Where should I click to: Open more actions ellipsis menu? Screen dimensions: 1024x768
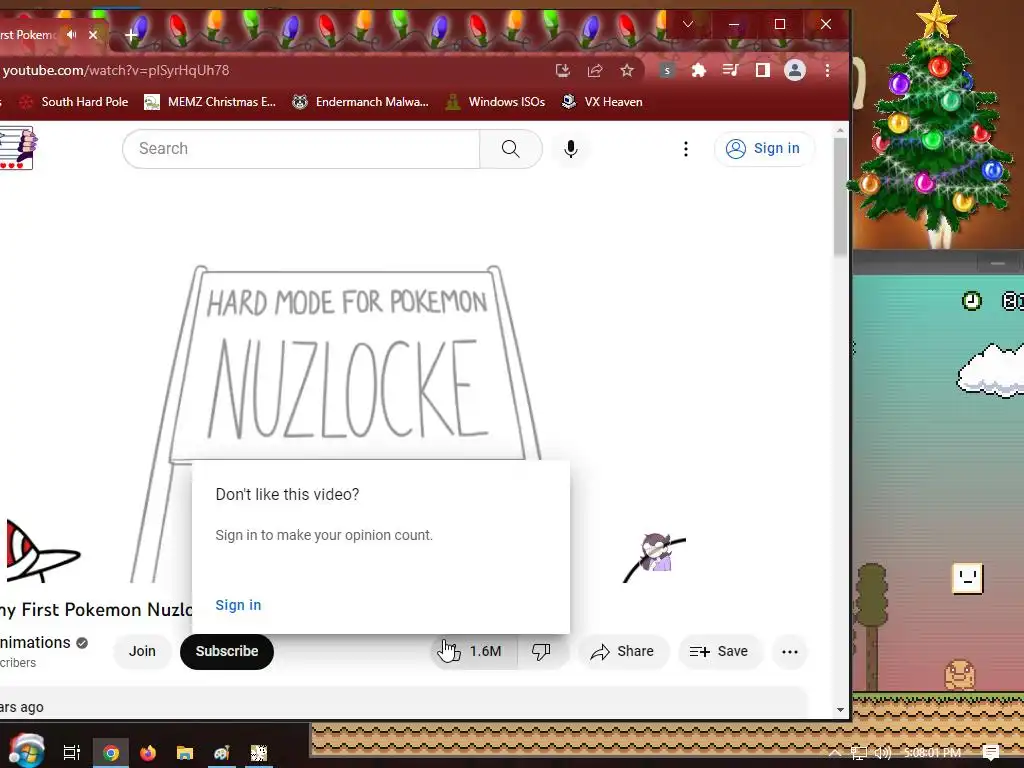790,652
